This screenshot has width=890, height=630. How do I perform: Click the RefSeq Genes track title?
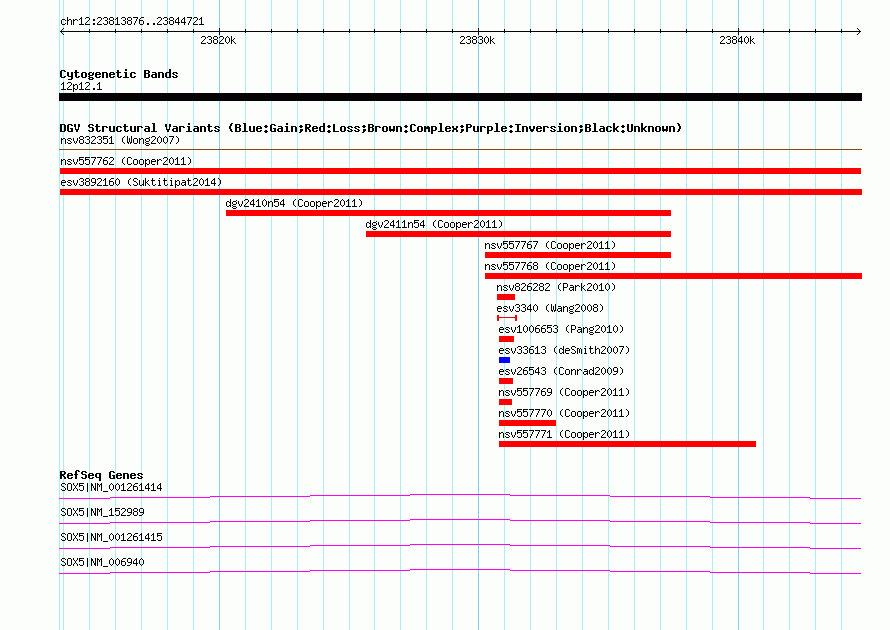click(102, 475)
